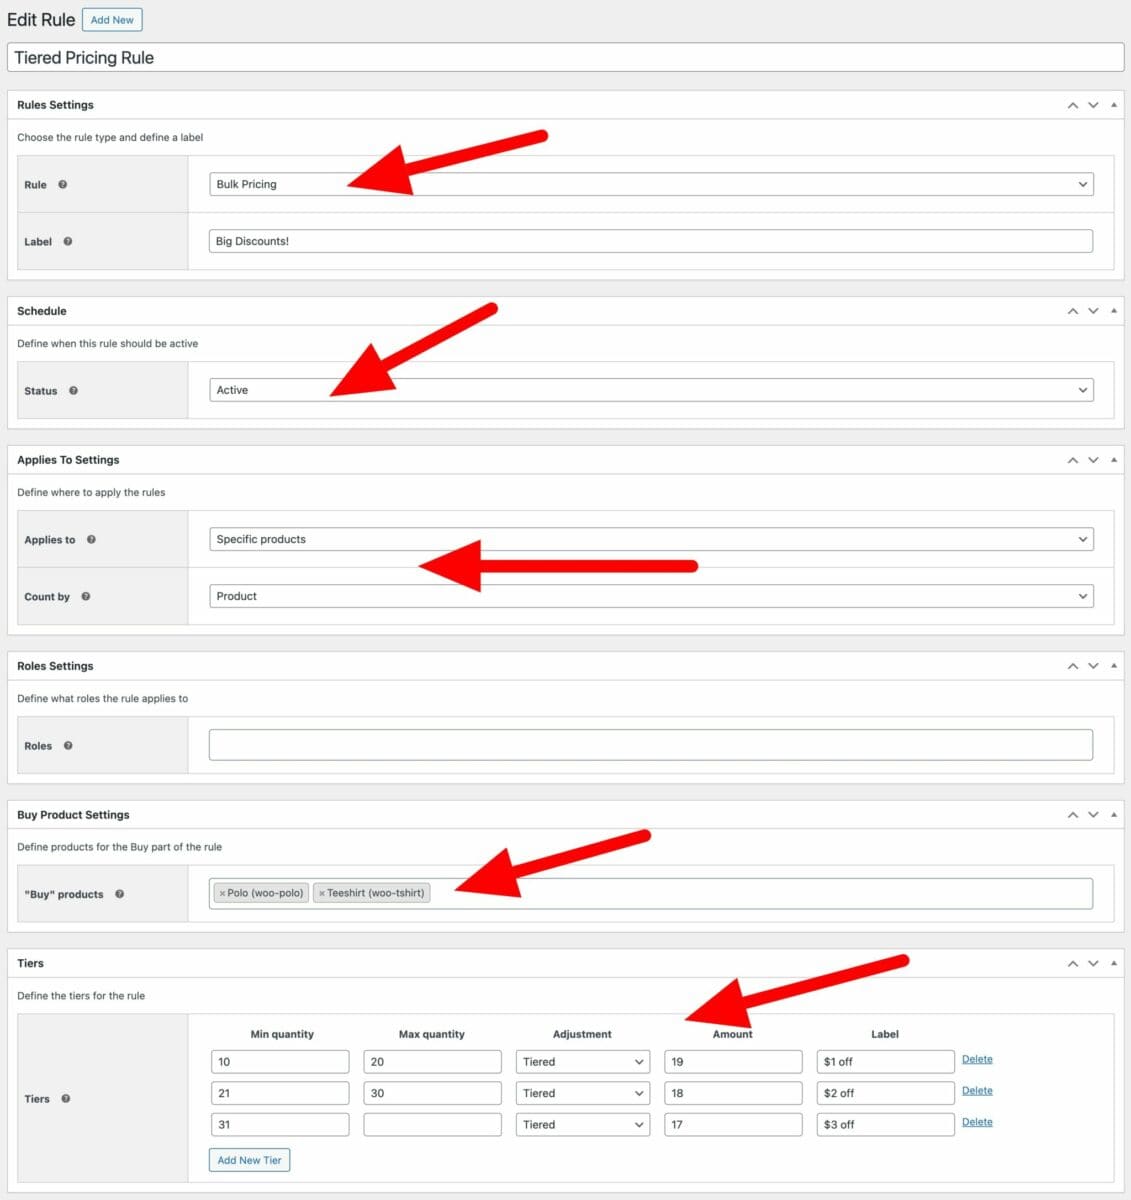
Task: Click the rule title field Tiered Pricing Rule
Action: pos(565,57)
